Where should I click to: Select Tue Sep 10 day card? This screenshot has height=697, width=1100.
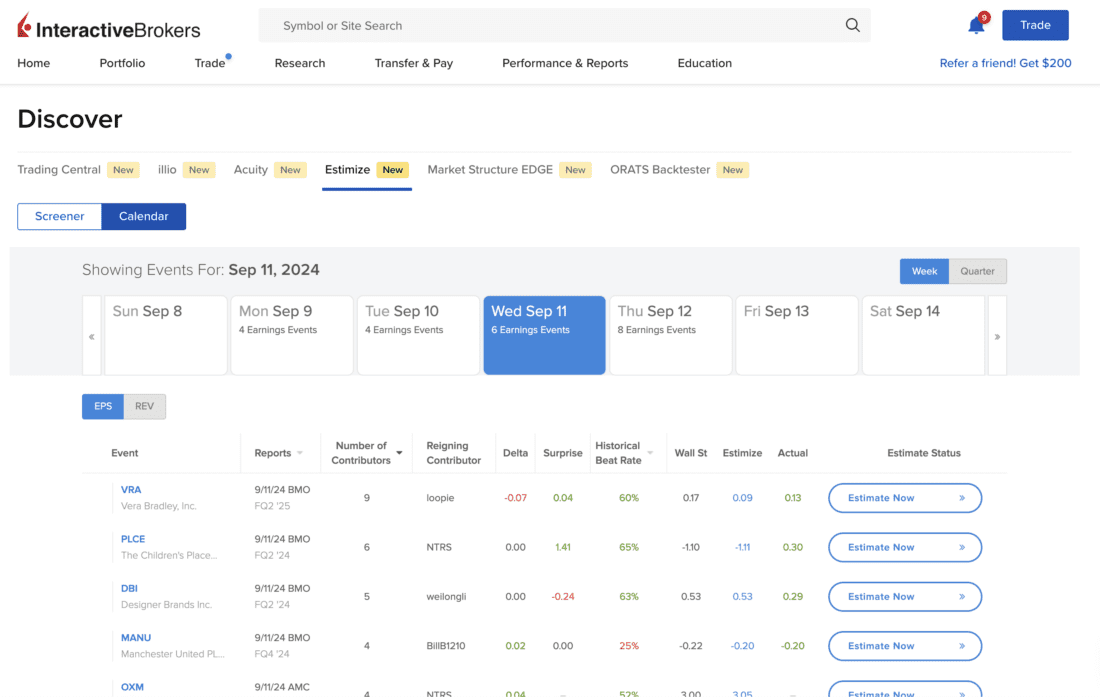click(x=418, y=335)
